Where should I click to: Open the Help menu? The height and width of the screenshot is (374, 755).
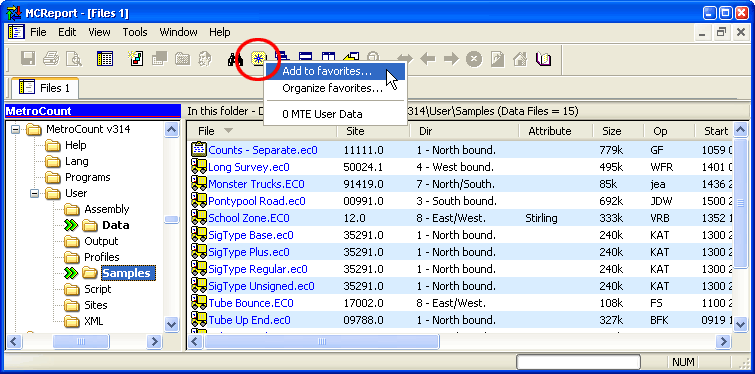coord(220,32)
